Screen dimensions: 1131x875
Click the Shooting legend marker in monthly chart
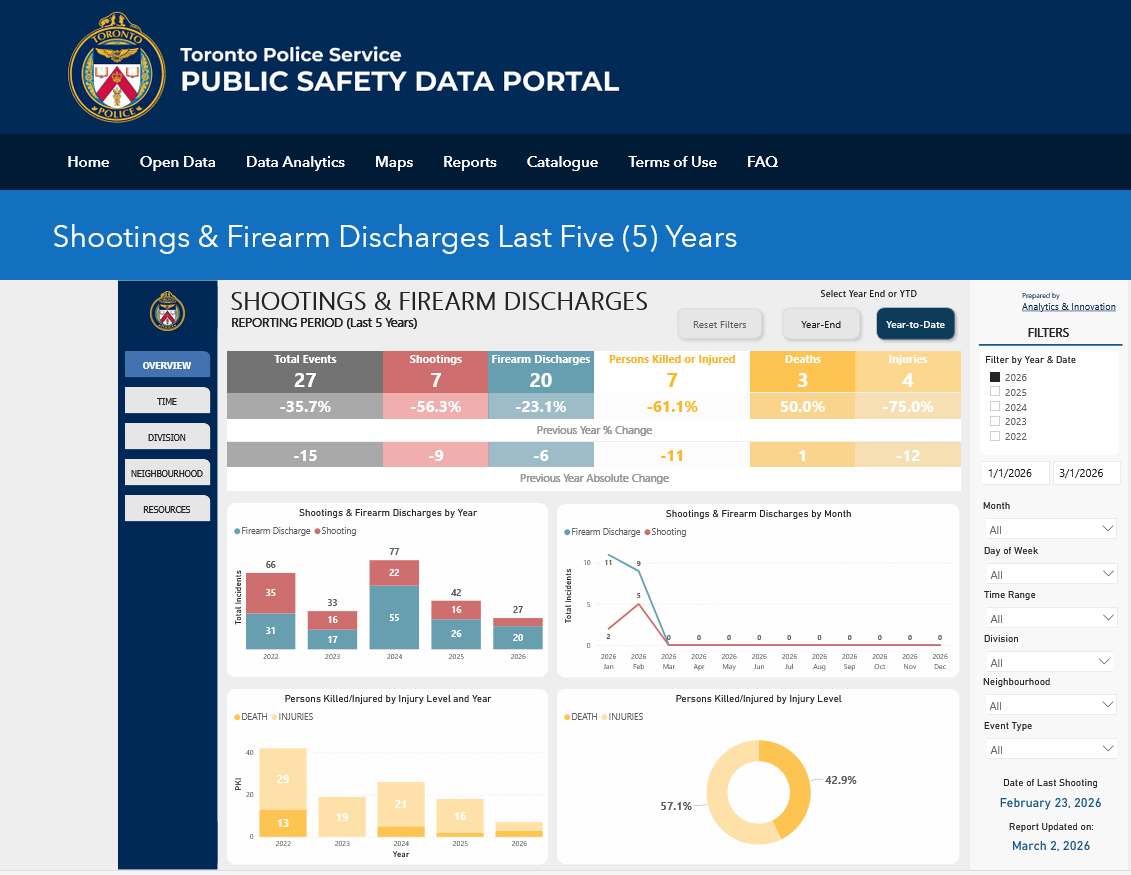click(647, 532)
